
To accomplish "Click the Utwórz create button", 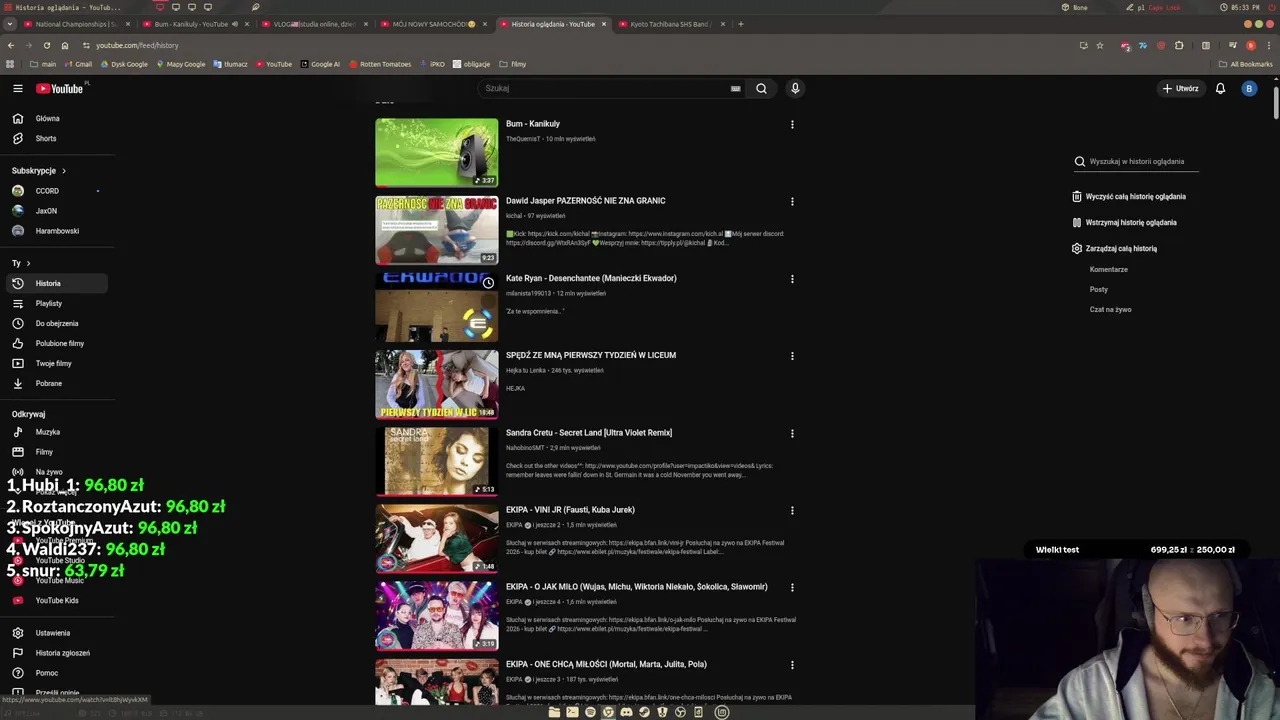I will pyautogui.click(x=1180, y=88).
